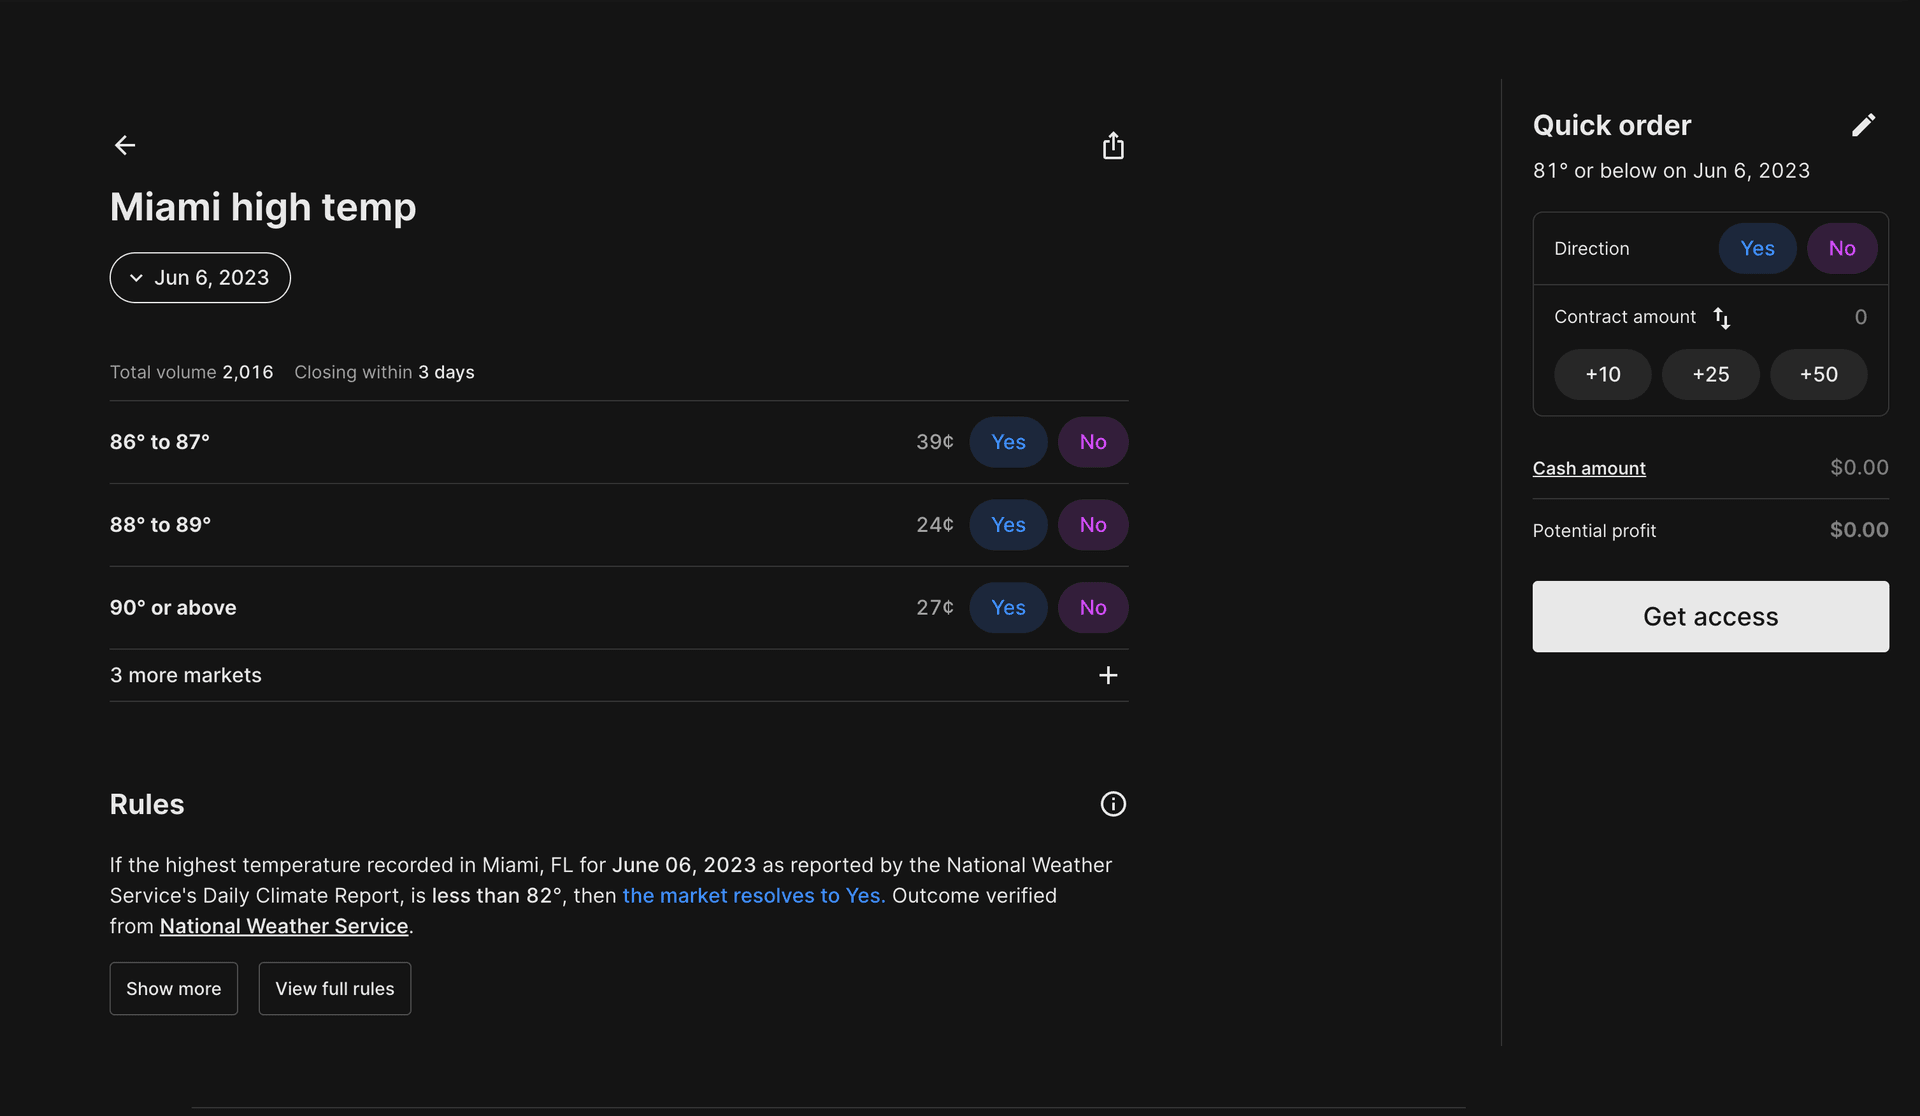Click the edit pencil in Quick order
Viewport: 1920px width, 1116px height.
pyautogui.click(x=1863, y=125)
